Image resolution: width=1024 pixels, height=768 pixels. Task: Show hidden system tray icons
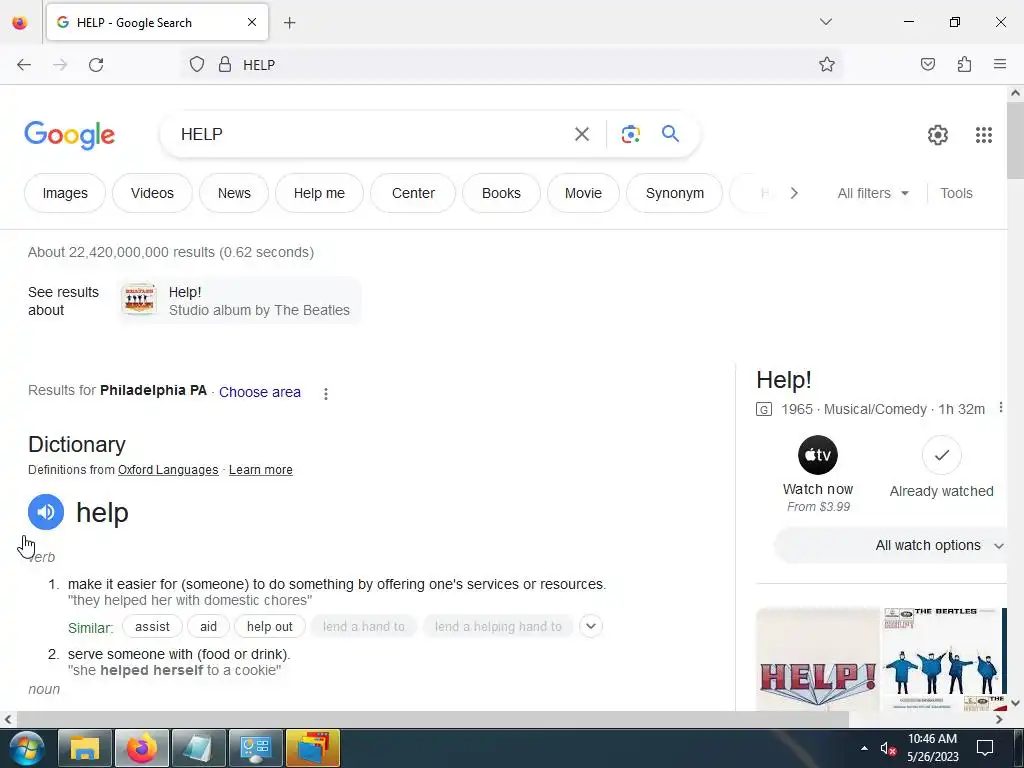click(x=864, y=748)
